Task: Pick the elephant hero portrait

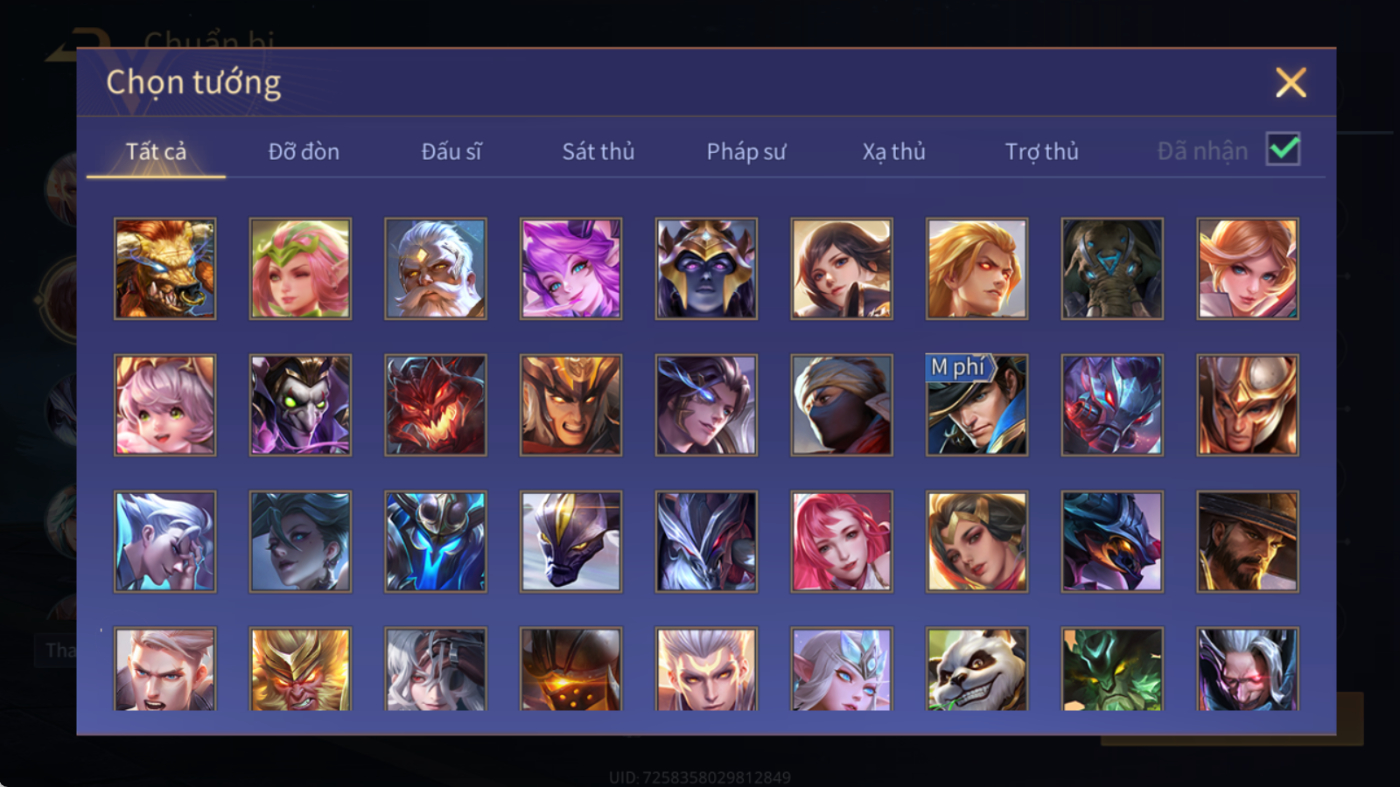Action: click(x=1112, y=269)
